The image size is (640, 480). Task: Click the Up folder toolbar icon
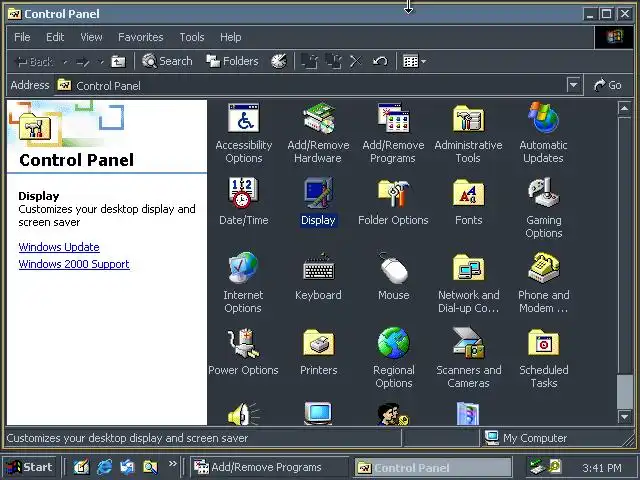[118, 61]
